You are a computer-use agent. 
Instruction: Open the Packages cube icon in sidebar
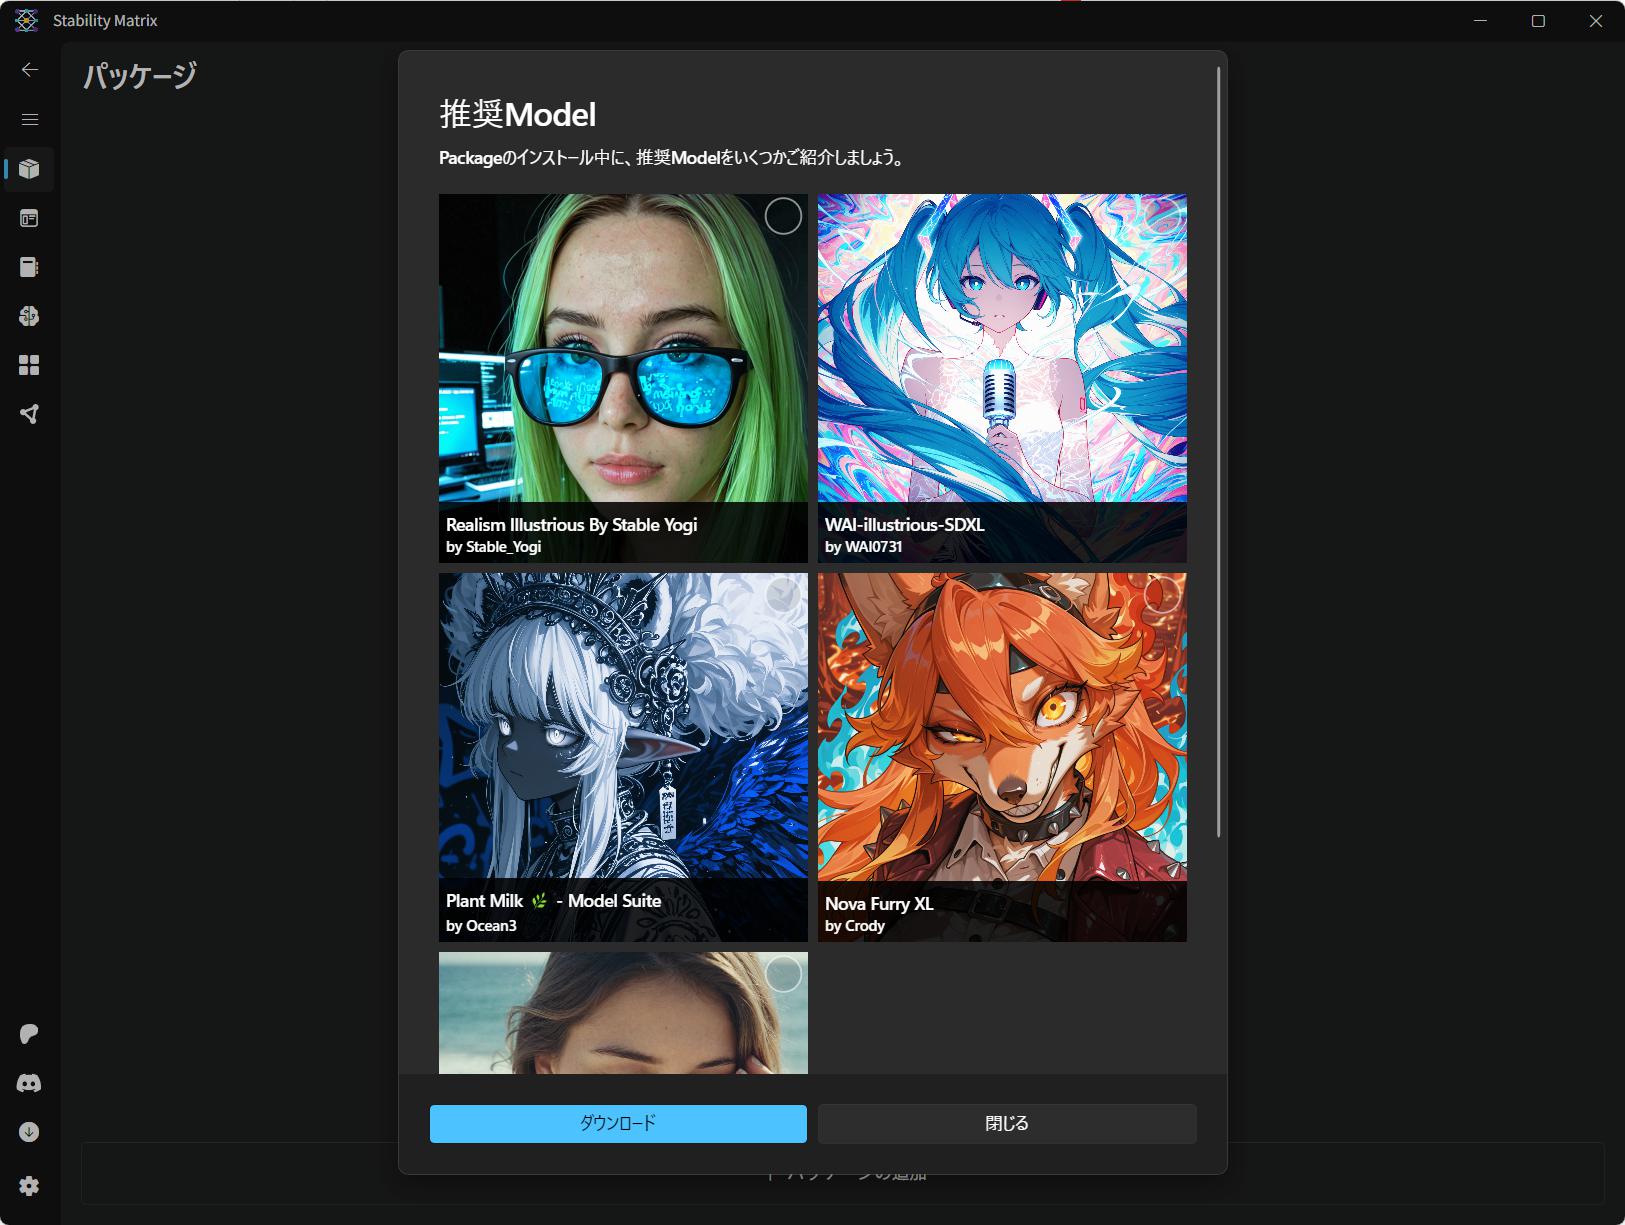click(x=29, y=169)
